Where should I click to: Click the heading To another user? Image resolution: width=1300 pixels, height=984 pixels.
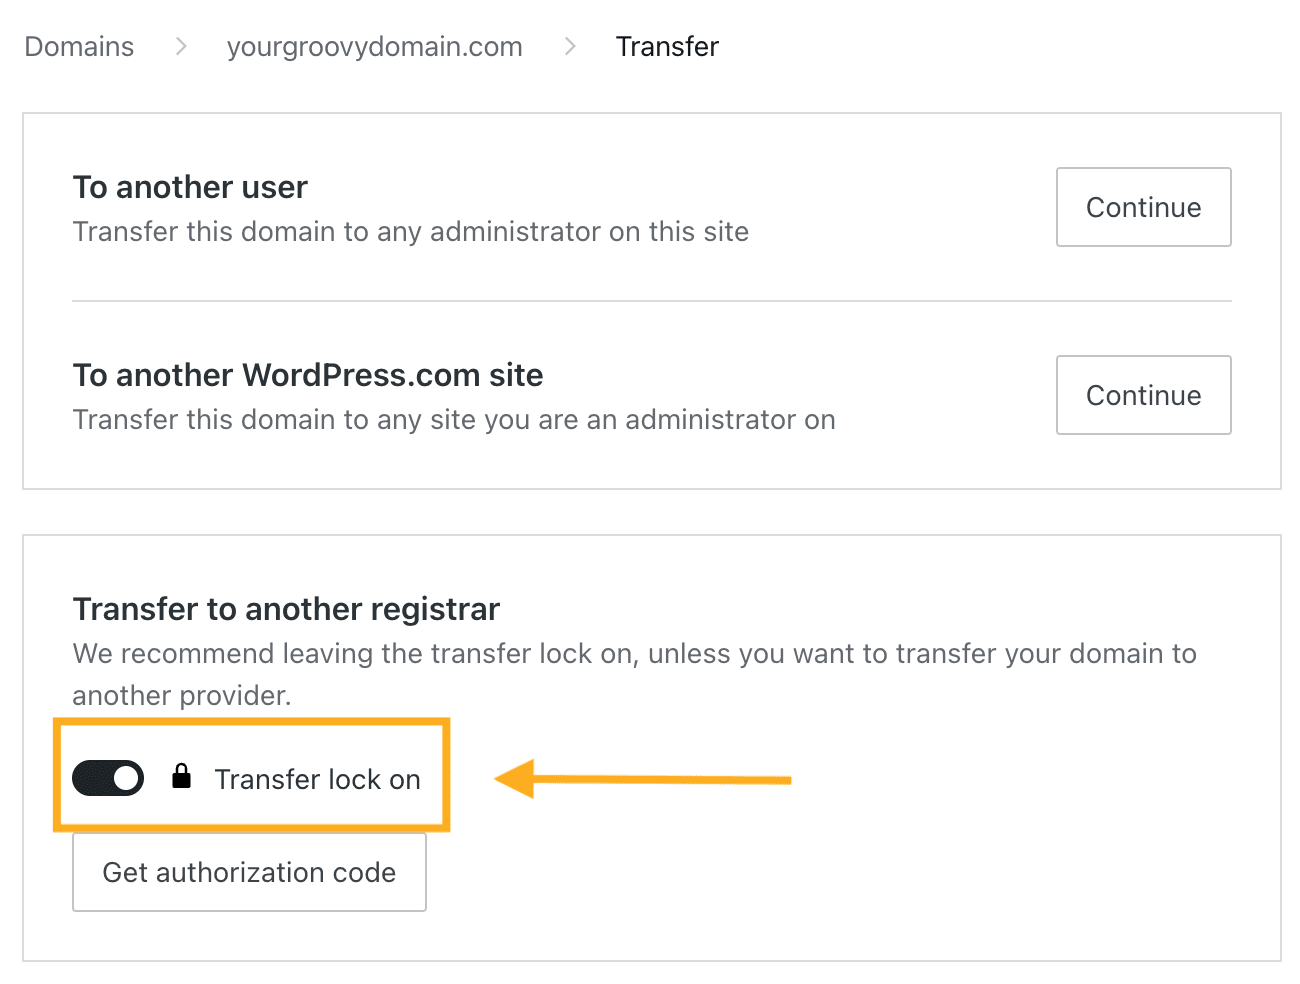[190, 187]
